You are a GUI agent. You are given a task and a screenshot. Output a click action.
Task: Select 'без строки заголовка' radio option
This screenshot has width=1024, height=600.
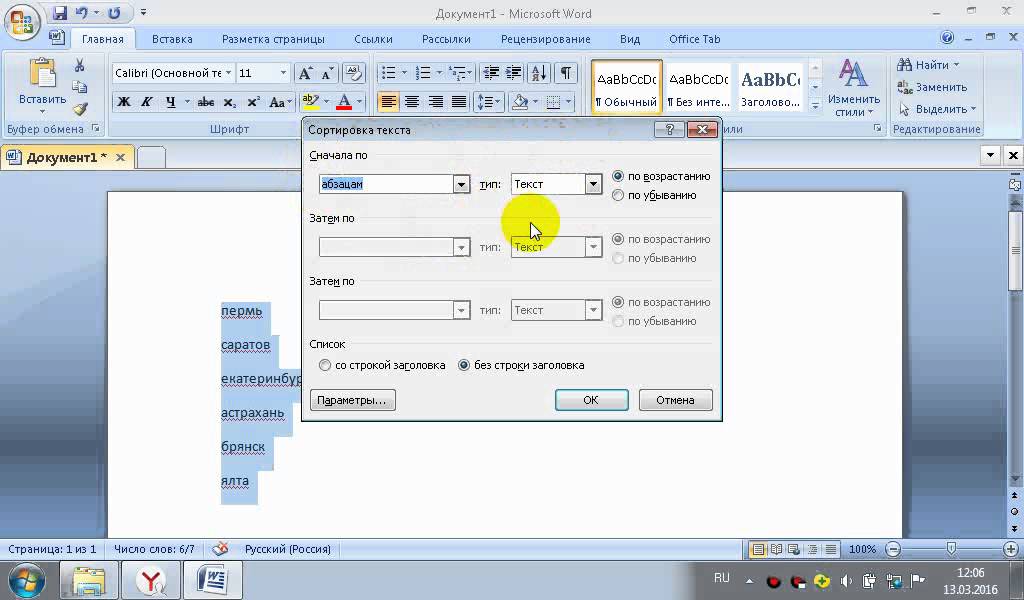[464, 365]
